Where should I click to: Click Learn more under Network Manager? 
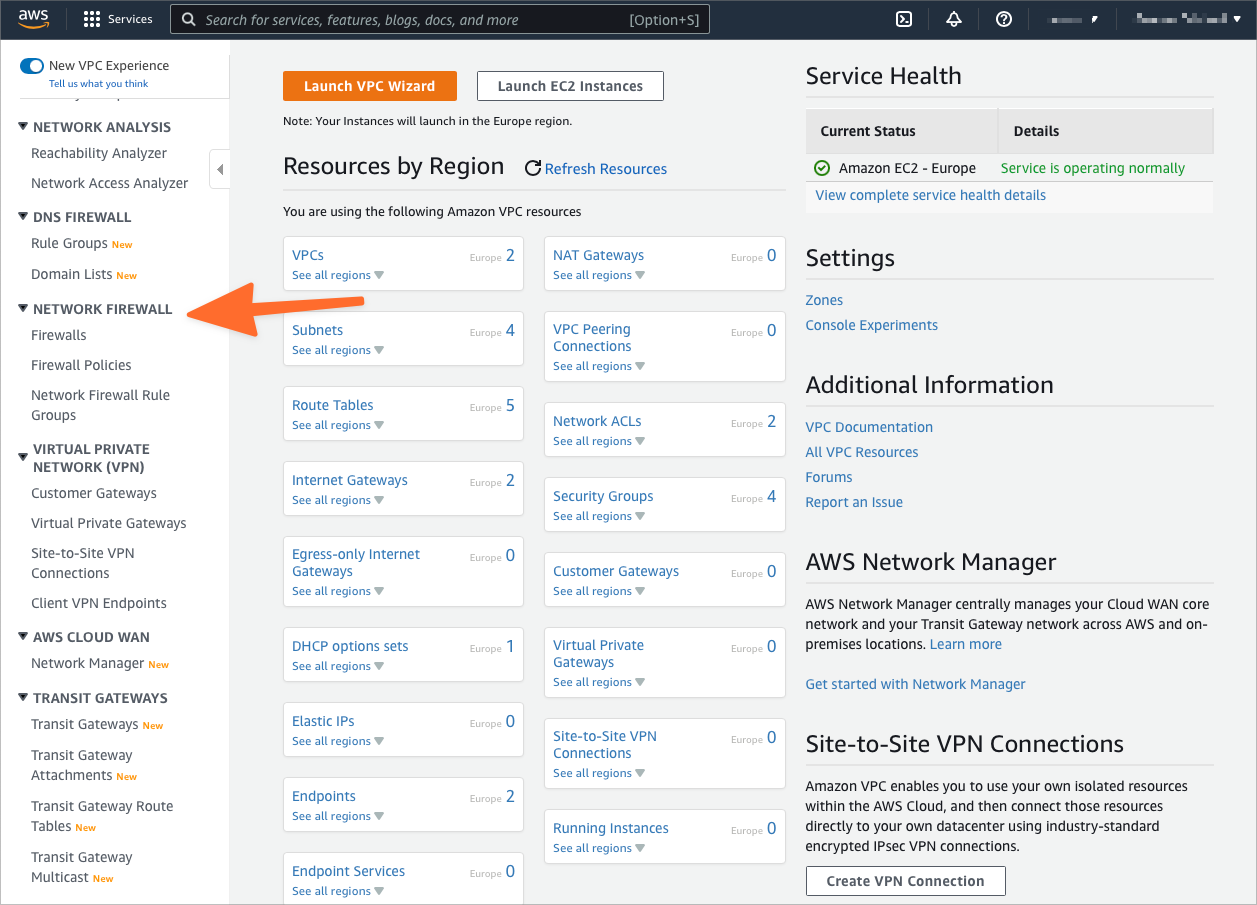click(x=966, y=644)
